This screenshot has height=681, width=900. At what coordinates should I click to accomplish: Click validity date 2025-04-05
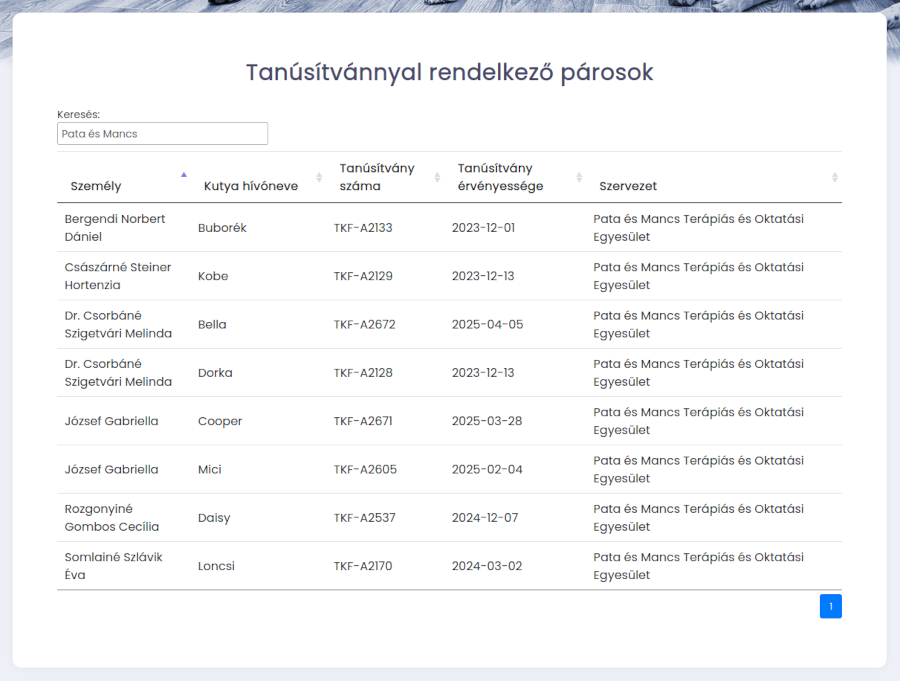coord(487,324)
